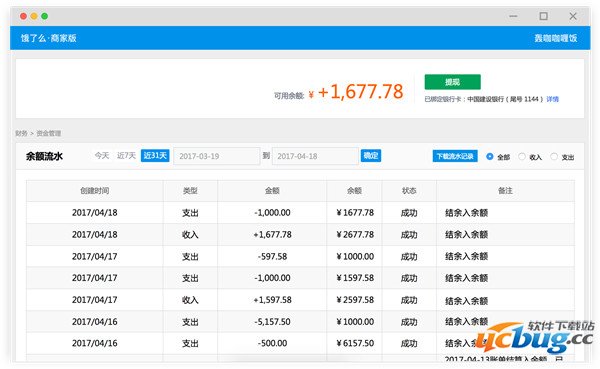
Task: Click the 可用余额 label
Action: point(289,96)
